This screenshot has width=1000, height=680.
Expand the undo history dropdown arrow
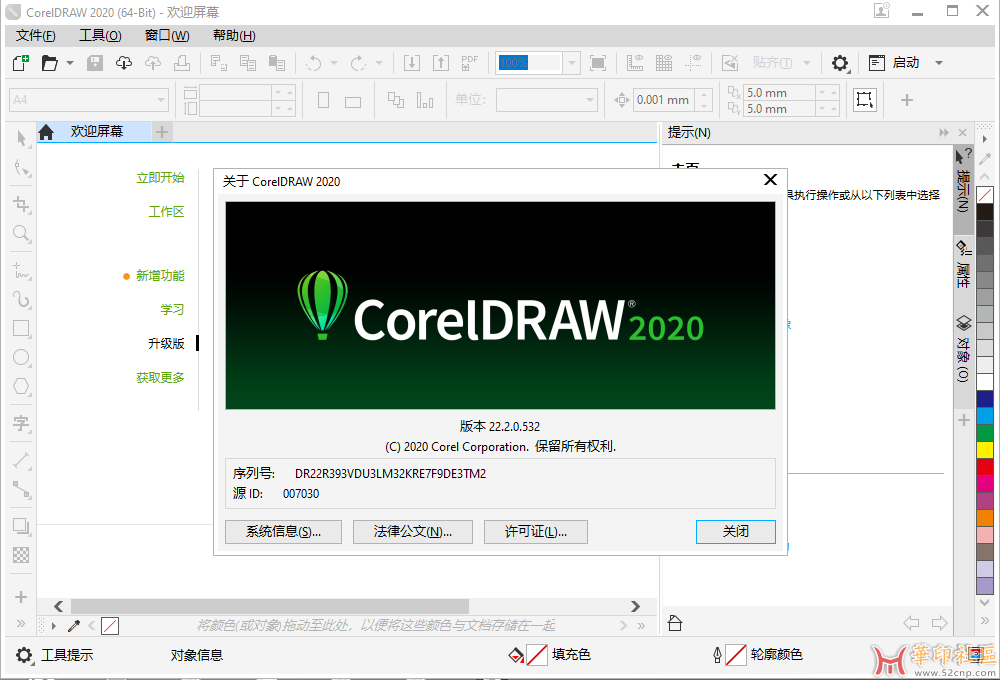pyautogui.click(x=334, y=63)
